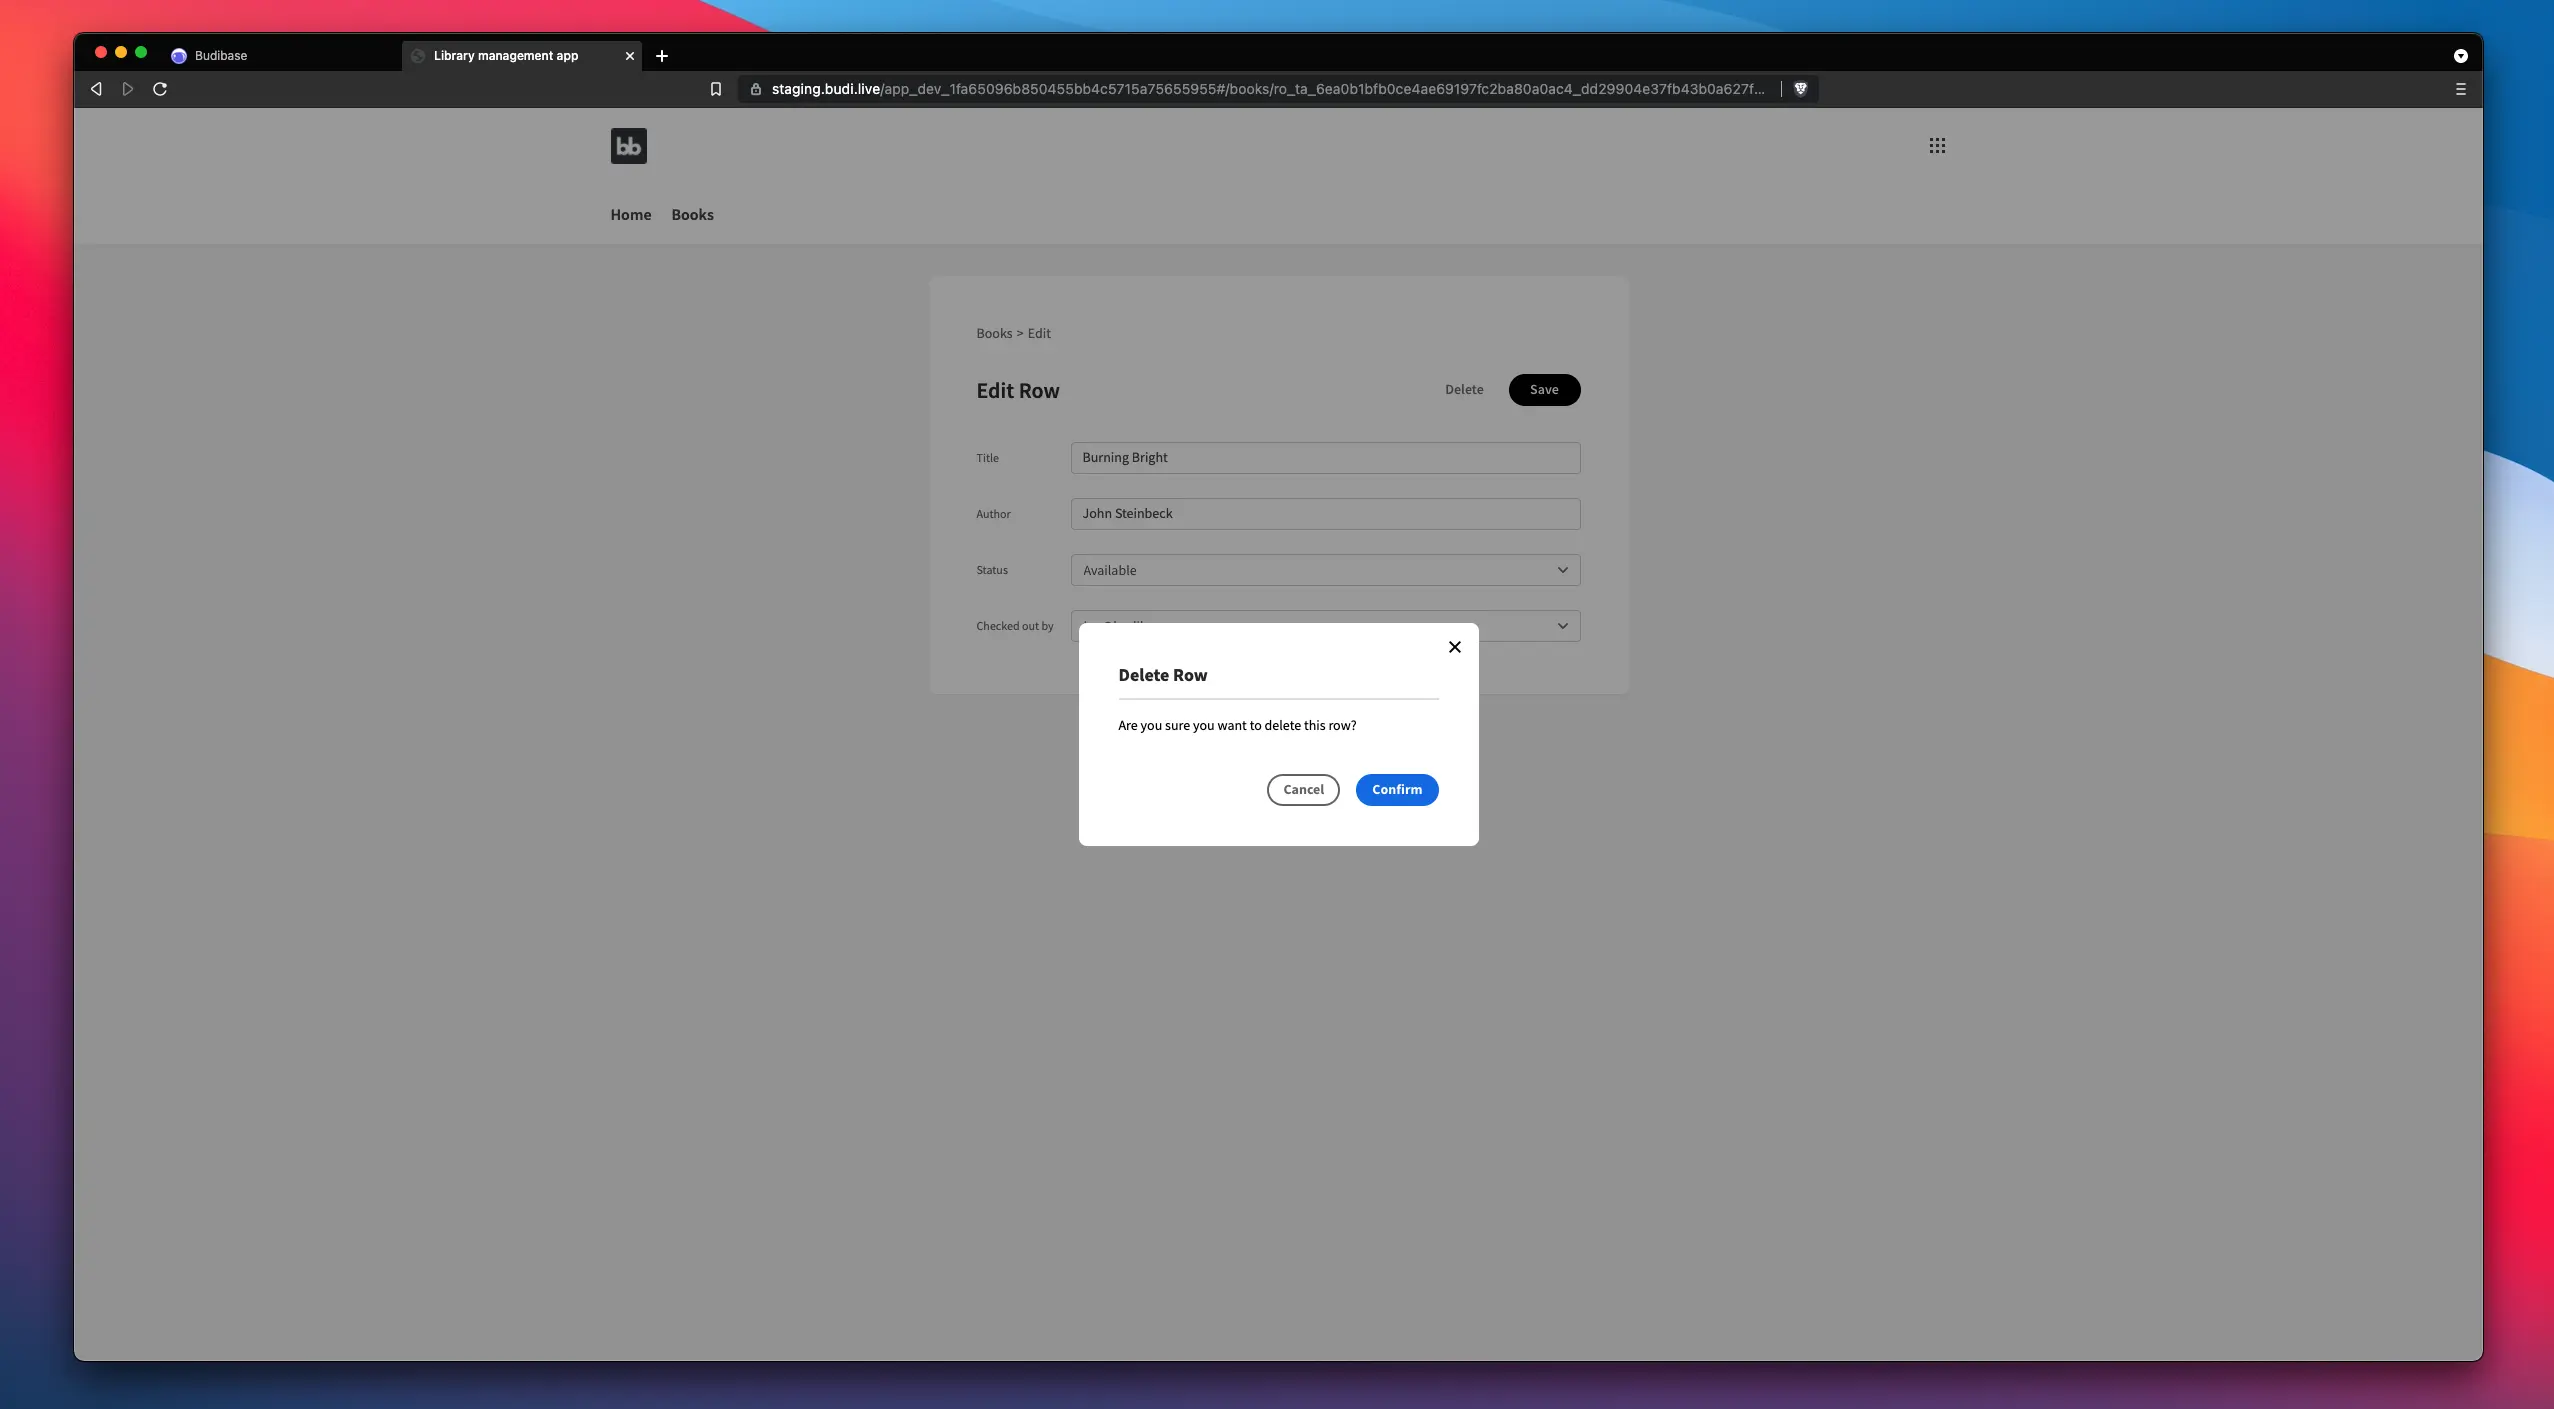Click the browser reload/refresh icon
2554x1409 pixels.
point(158,88)
